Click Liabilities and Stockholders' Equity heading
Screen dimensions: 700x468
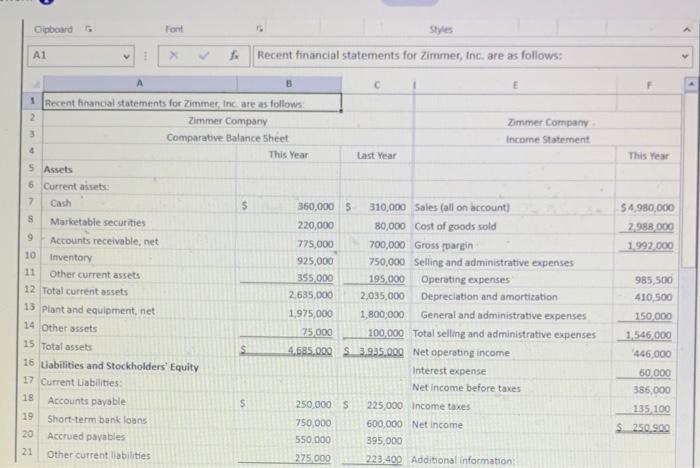[x=120, y=366]
